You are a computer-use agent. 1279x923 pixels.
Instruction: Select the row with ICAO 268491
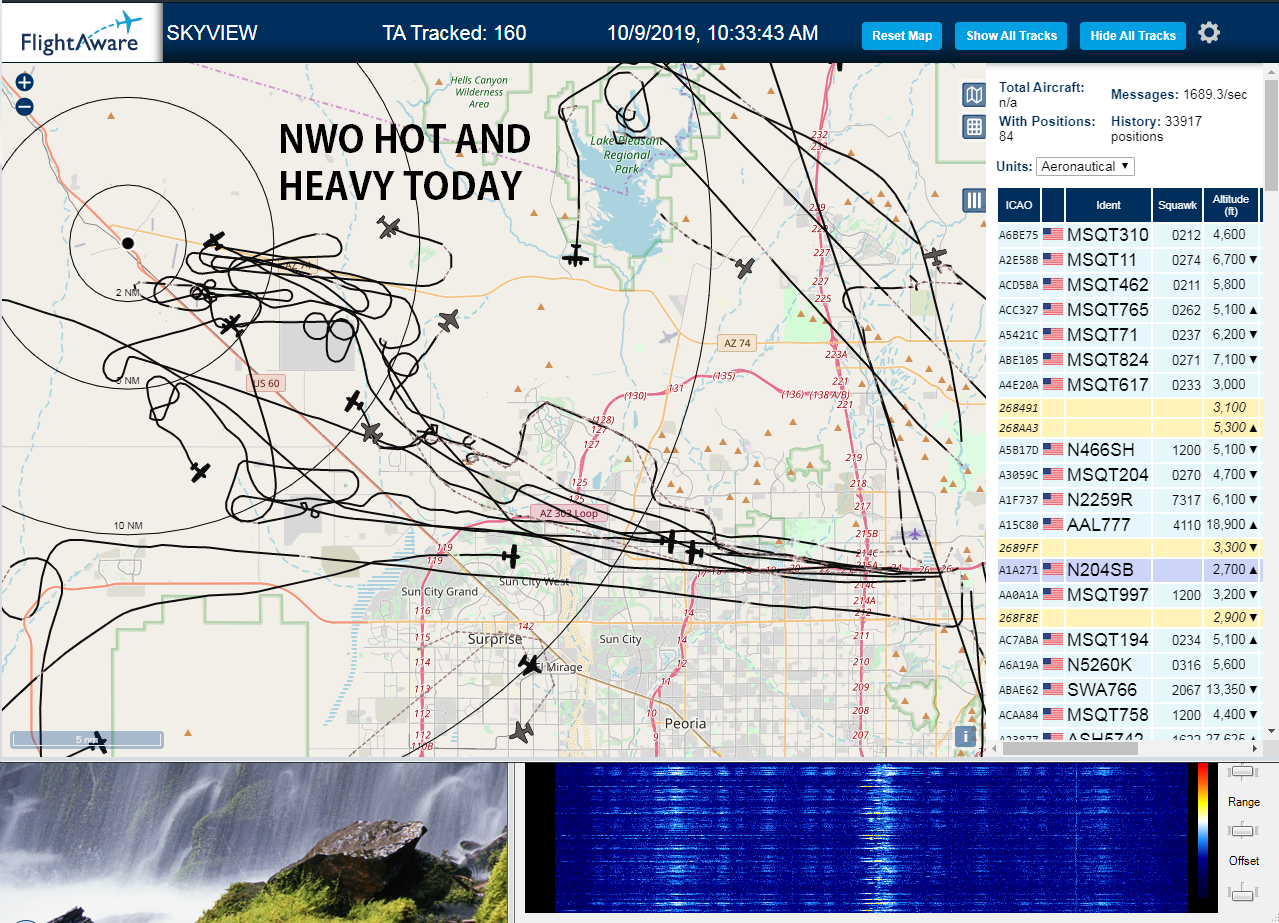(1129, 408)
